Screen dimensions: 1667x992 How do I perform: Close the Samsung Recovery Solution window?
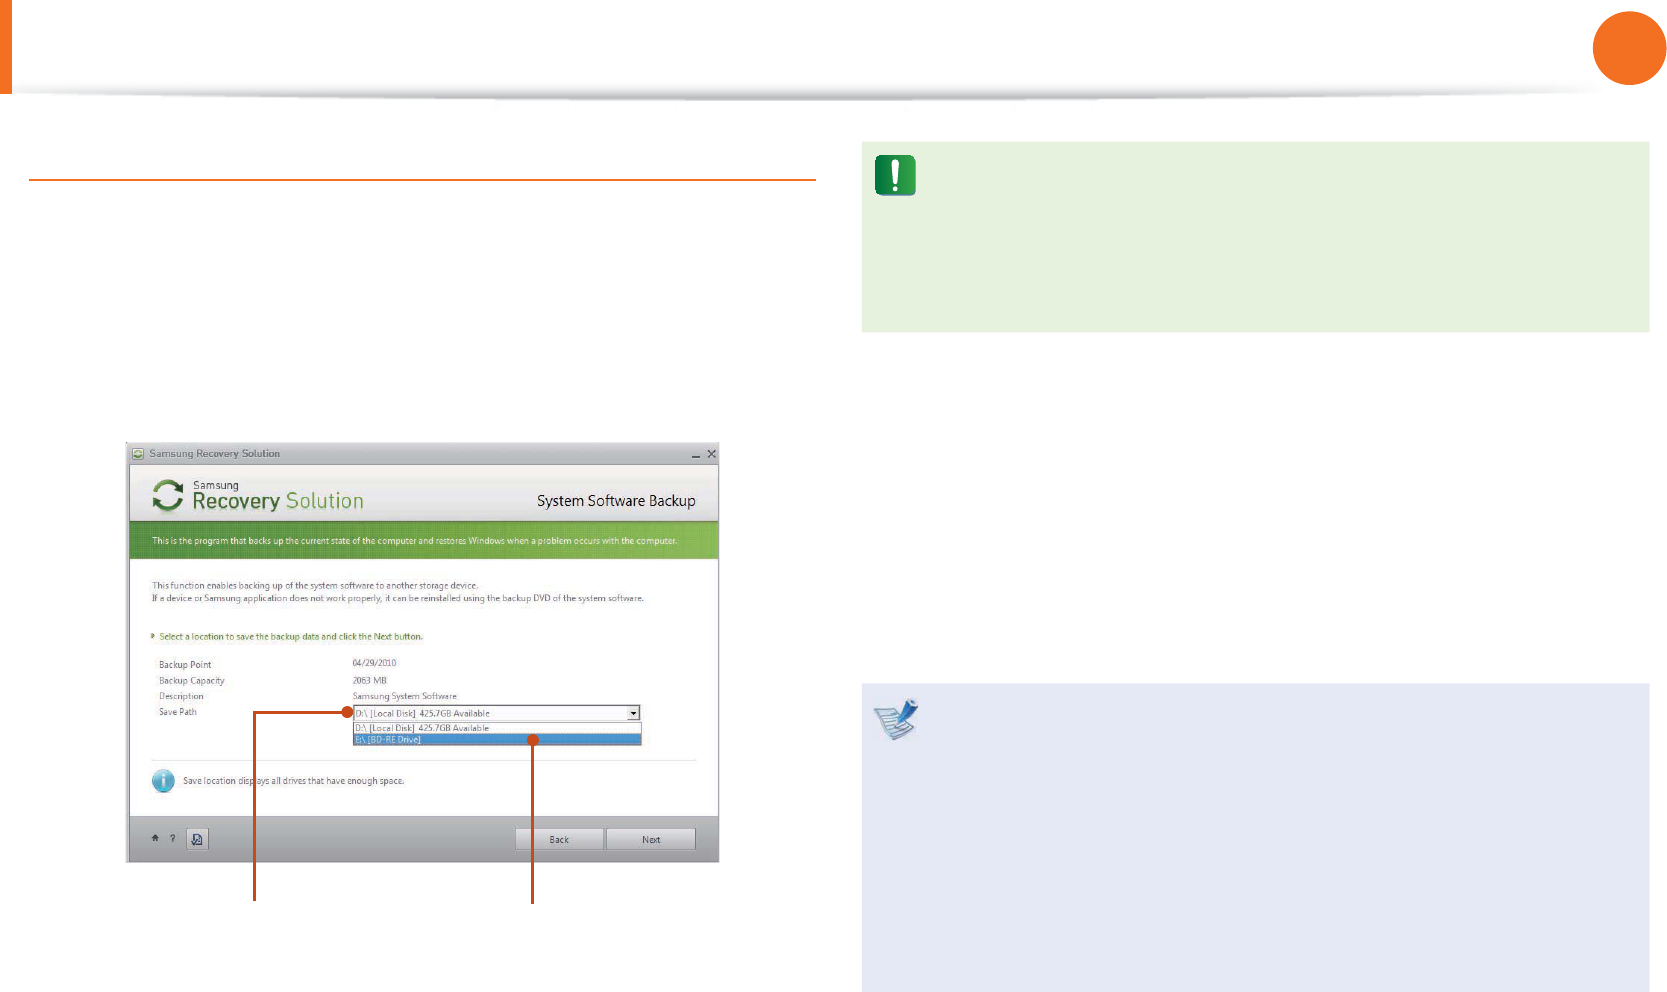point(712,454)
